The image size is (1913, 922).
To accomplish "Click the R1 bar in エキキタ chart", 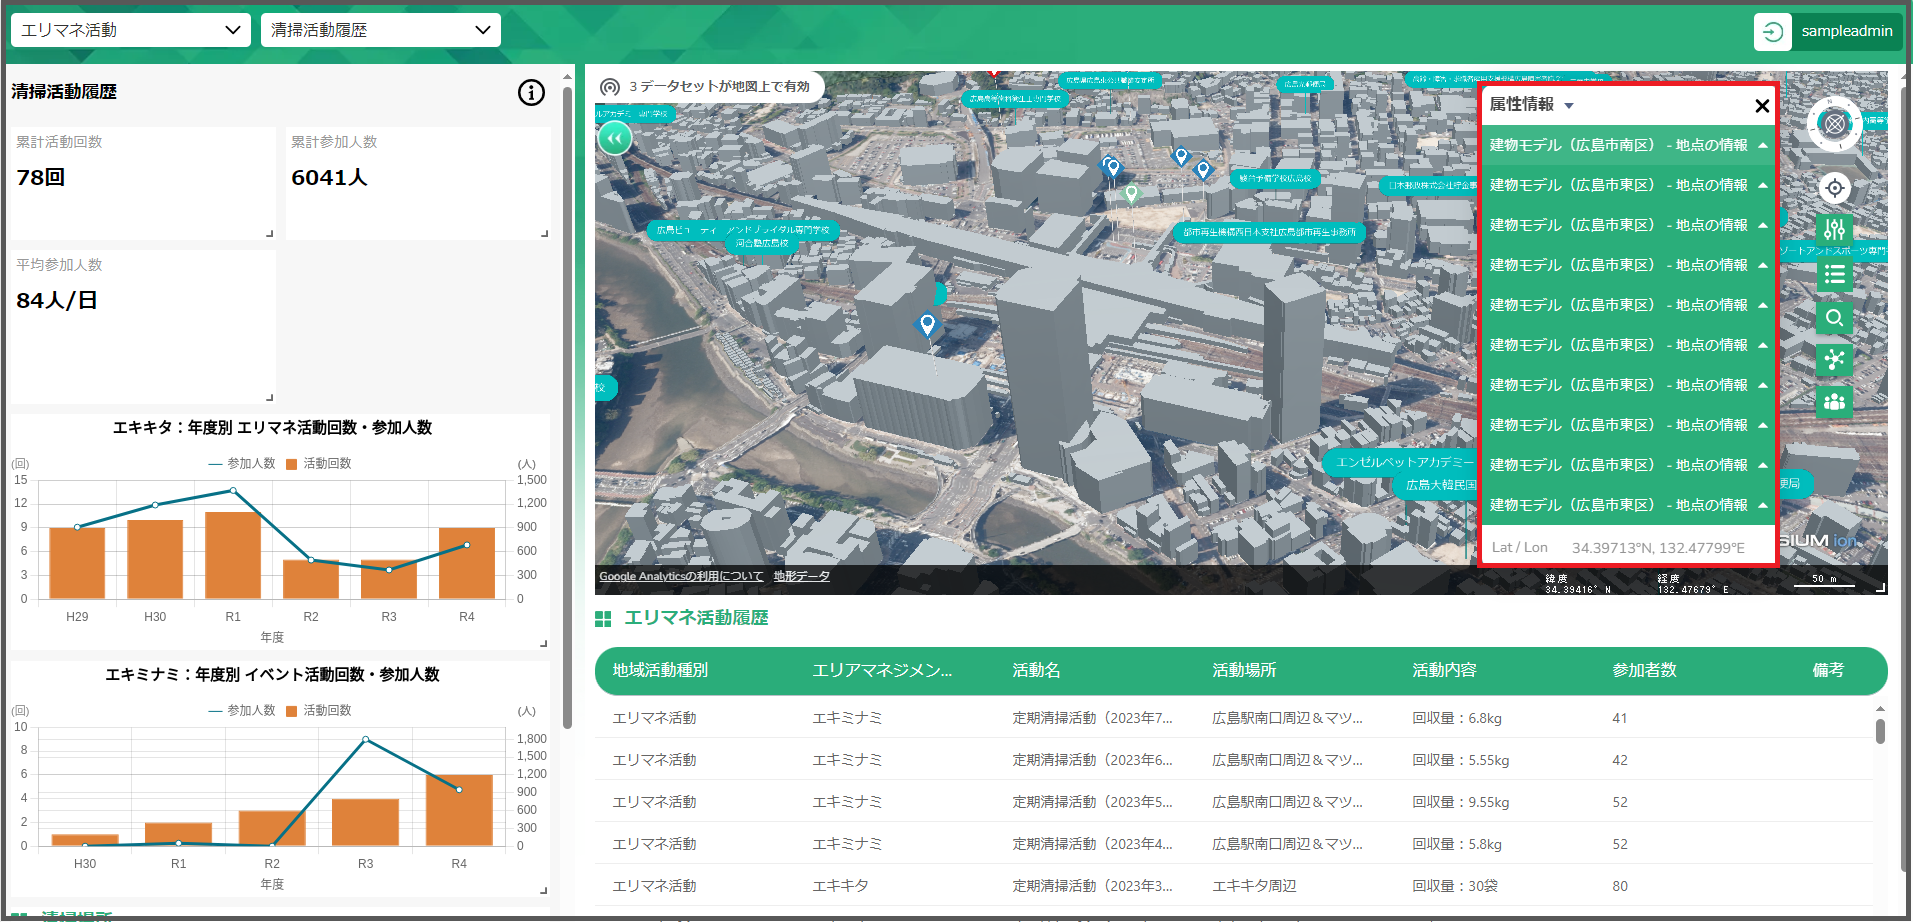I will [x=233, y=555].
